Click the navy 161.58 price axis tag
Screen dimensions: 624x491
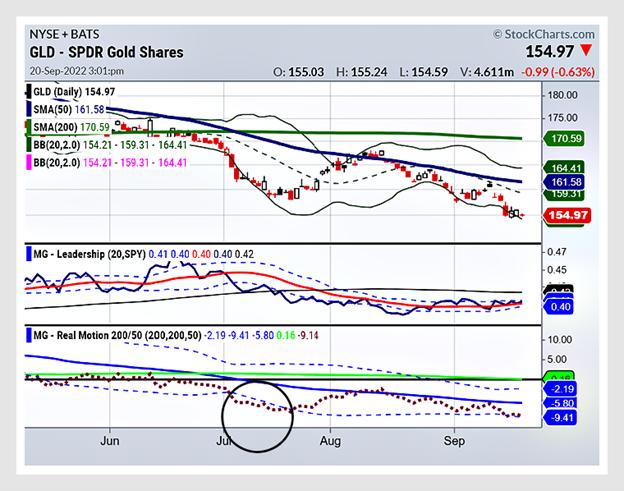pos(564,182)
